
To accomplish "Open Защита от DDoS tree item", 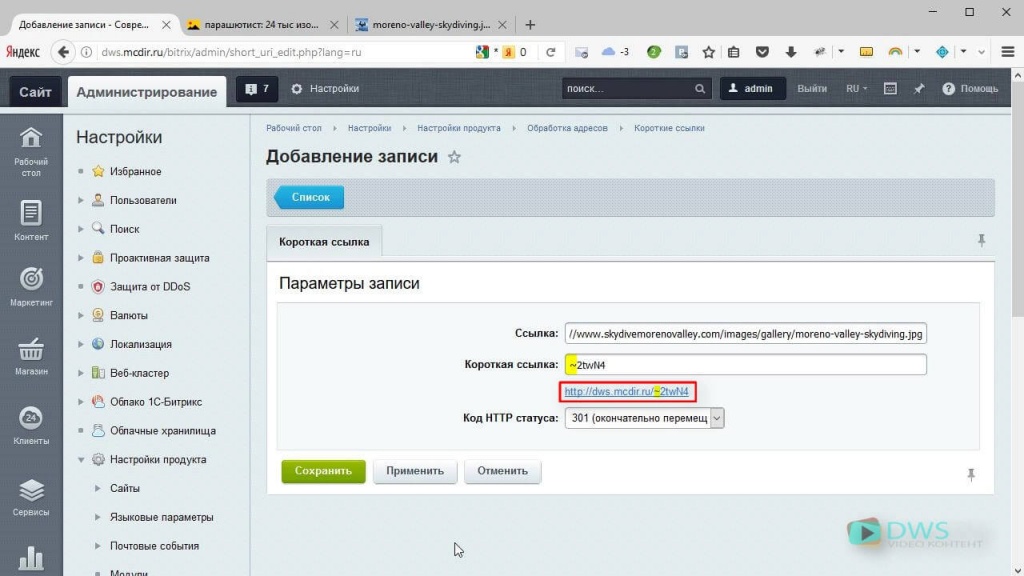I will [x=150, y=287].
